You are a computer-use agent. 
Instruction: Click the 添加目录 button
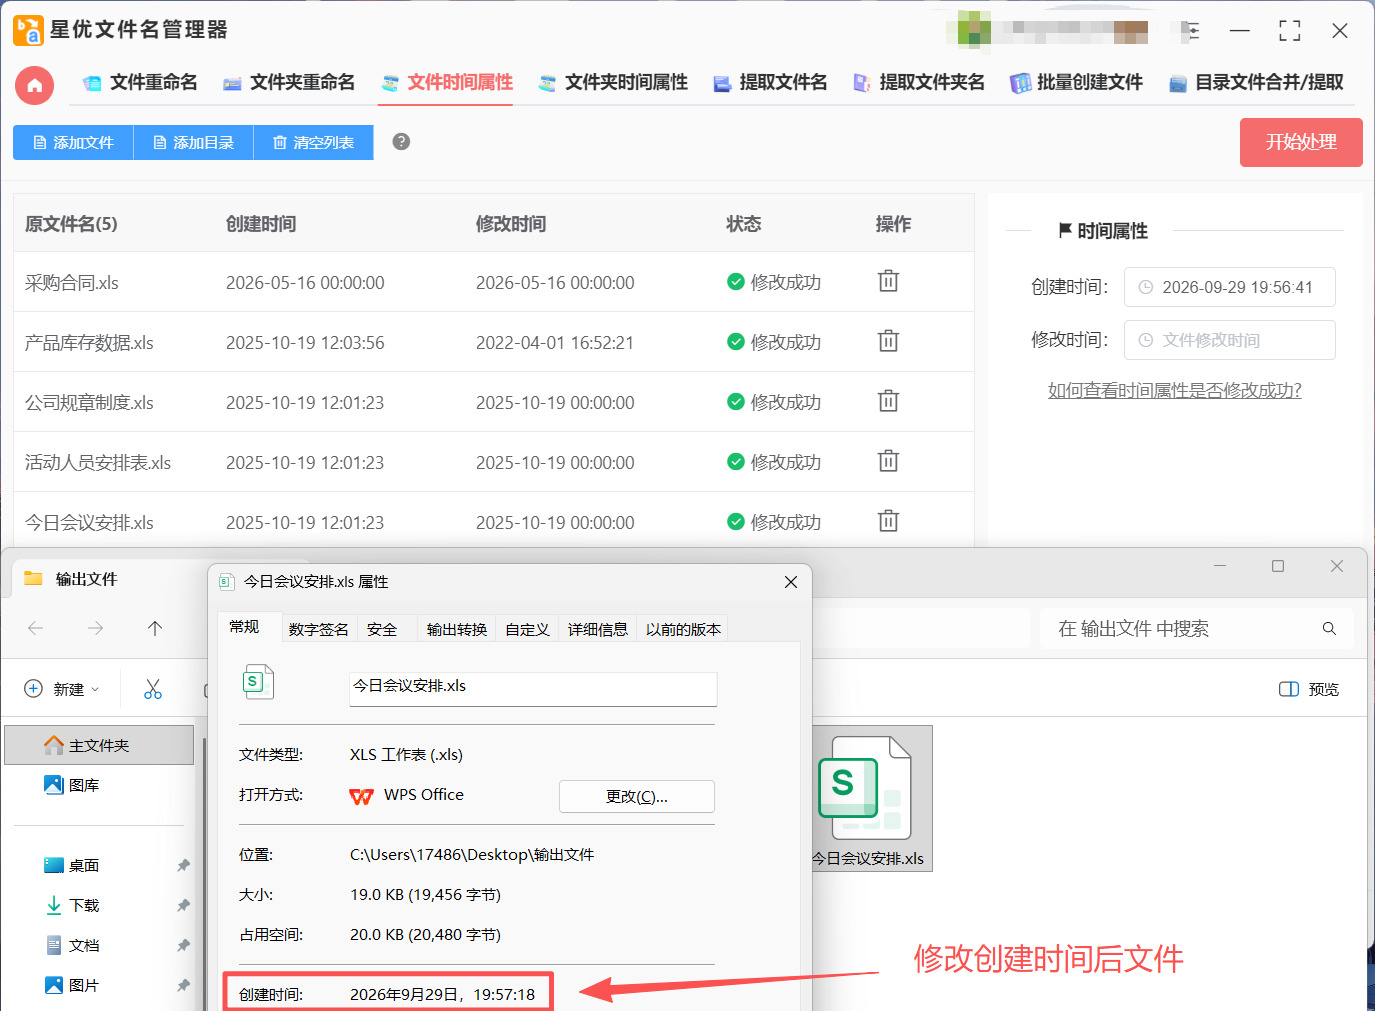193,142
